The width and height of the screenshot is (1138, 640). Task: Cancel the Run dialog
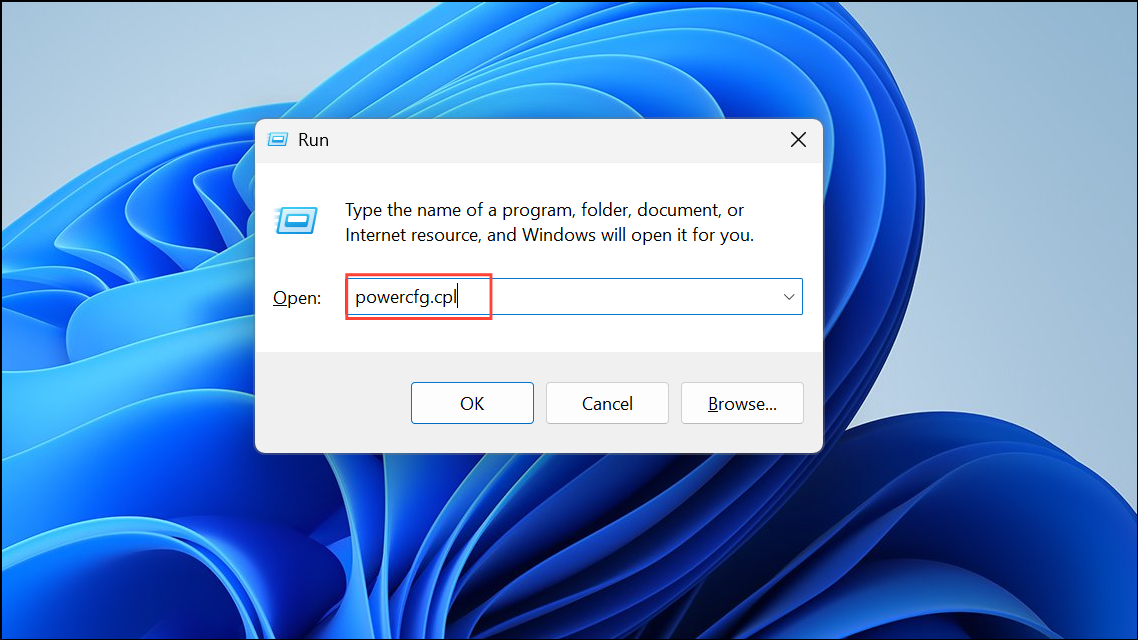click(607, 403)
